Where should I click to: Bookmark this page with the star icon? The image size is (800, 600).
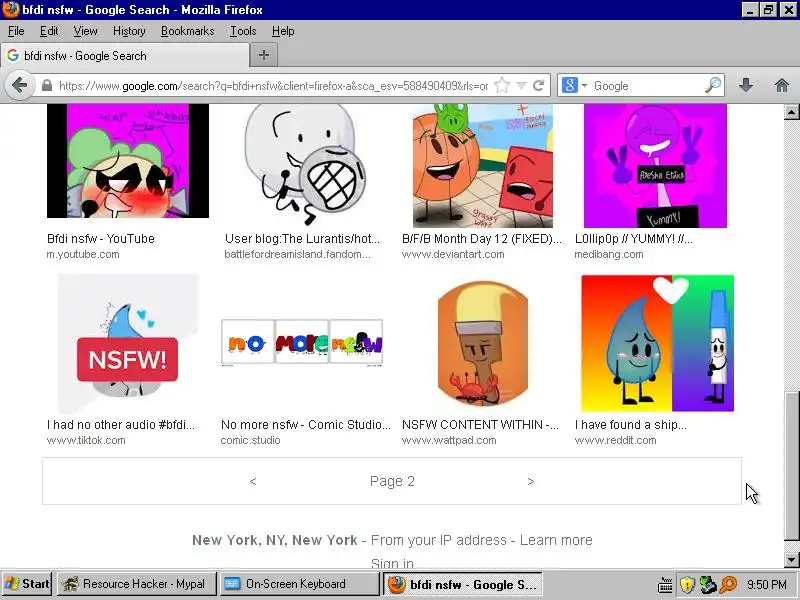coord(502,85)
